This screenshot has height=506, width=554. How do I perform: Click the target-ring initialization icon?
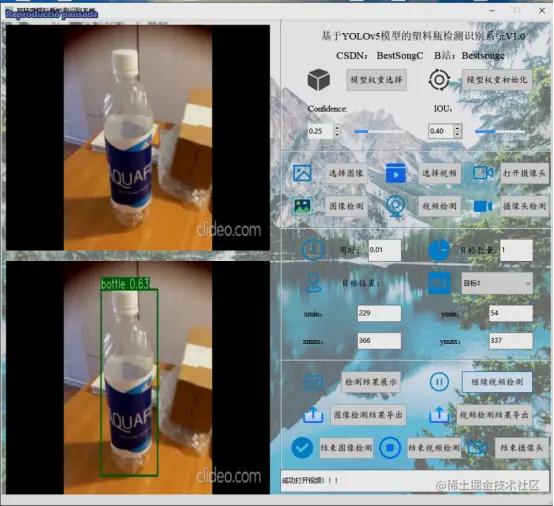[x=439, y=80]
